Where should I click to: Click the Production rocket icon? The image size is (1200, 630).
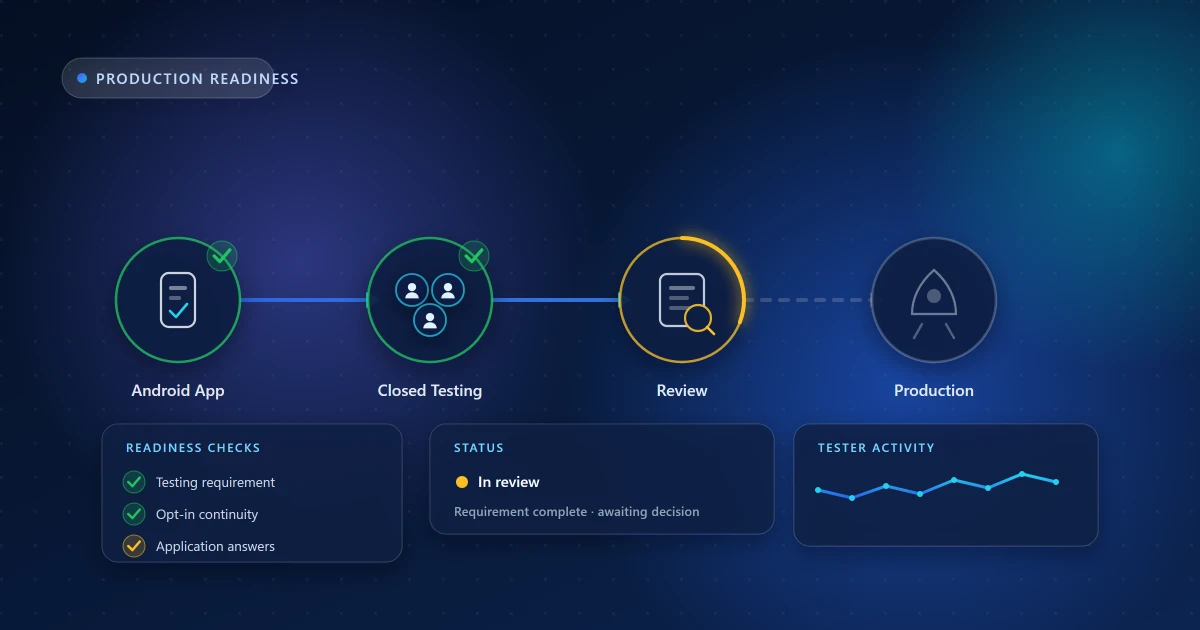click(934, 304)
